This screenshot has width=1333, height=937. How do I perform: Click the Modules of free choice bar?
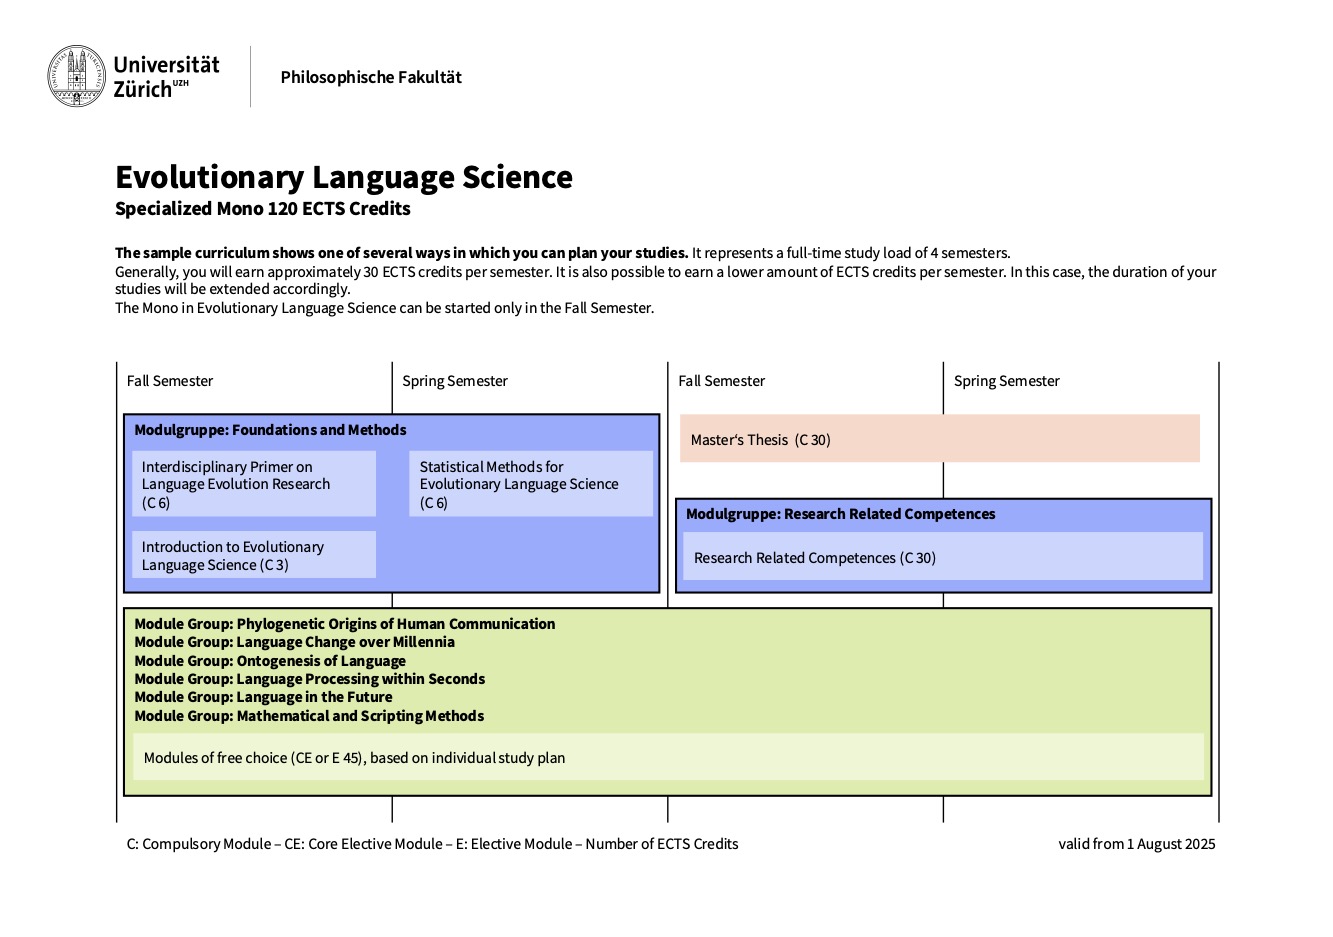pos(667,757)
